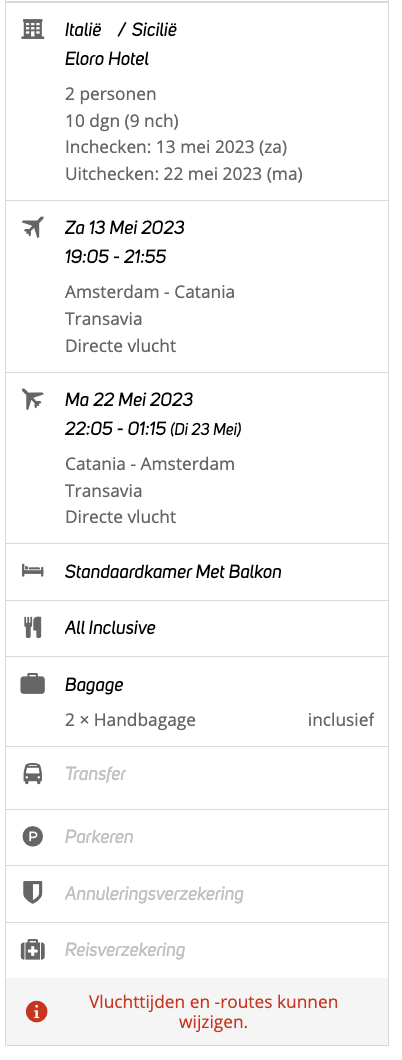This screenshot has height=1060, width=402.
Task: Select Reisverzekering option
Action: [197, 950]
